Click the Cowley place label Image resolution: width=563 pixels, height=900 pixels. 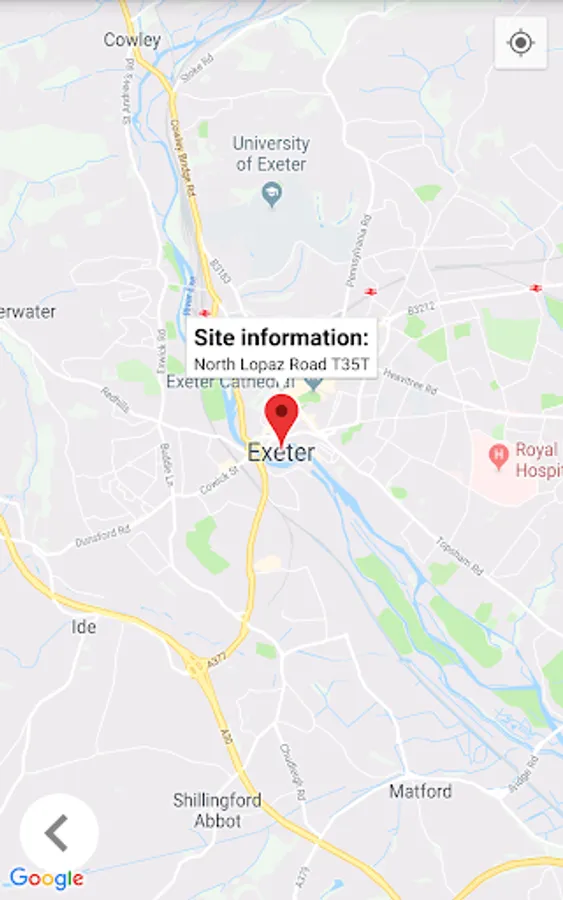[x=132, y=40]
